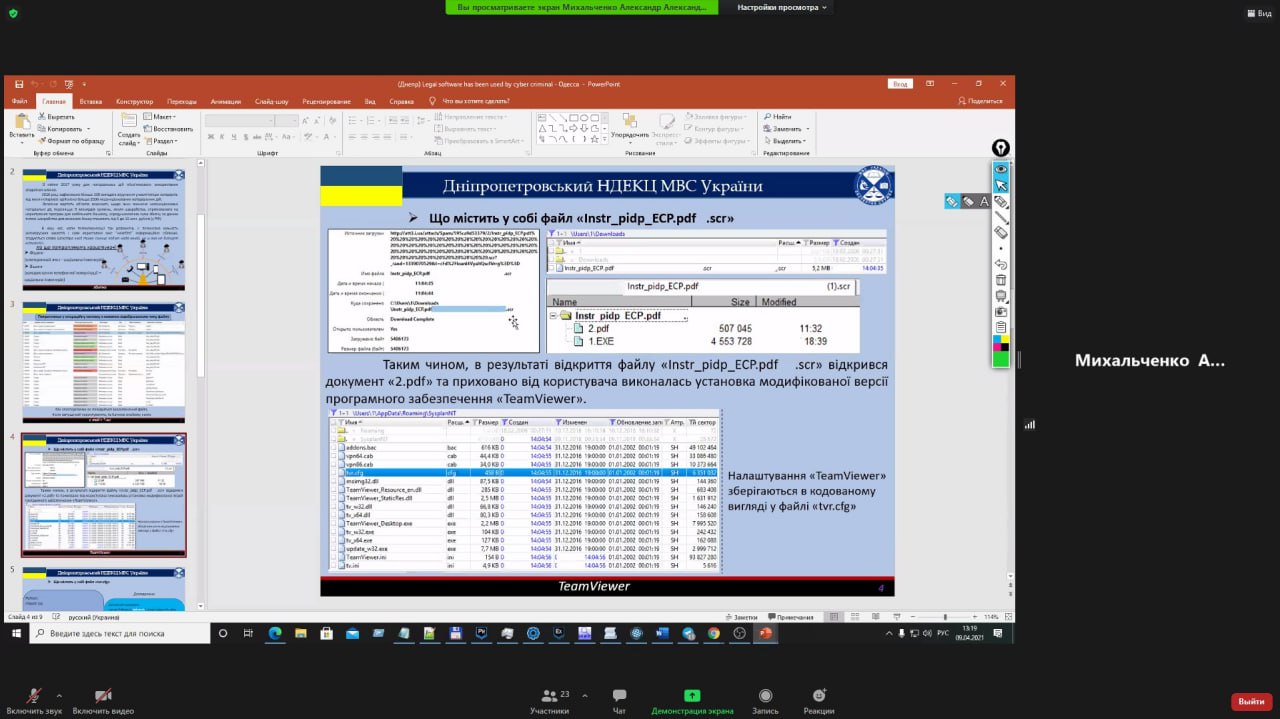Click Восстановить in the Слайды group
This screenshot has height=719, width=1280.
point(169,129)
